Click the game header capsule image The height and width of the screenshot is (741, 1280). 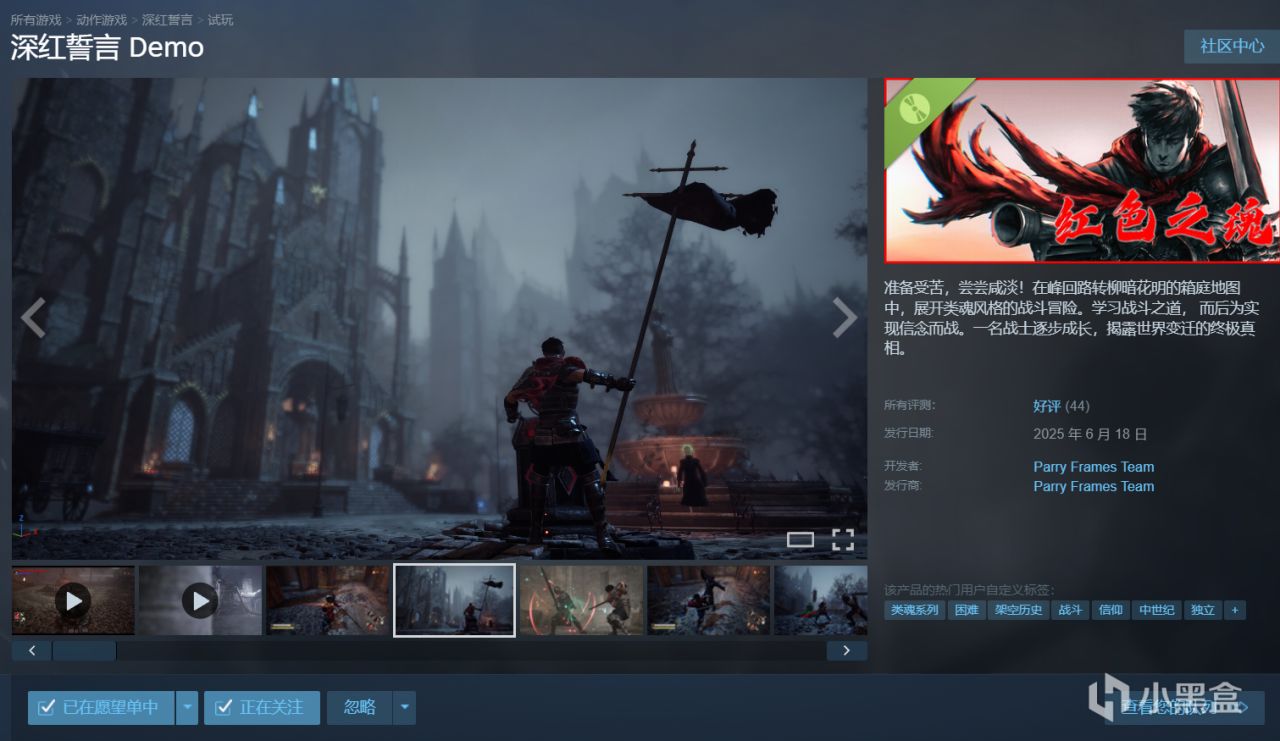pos(1082,171)
